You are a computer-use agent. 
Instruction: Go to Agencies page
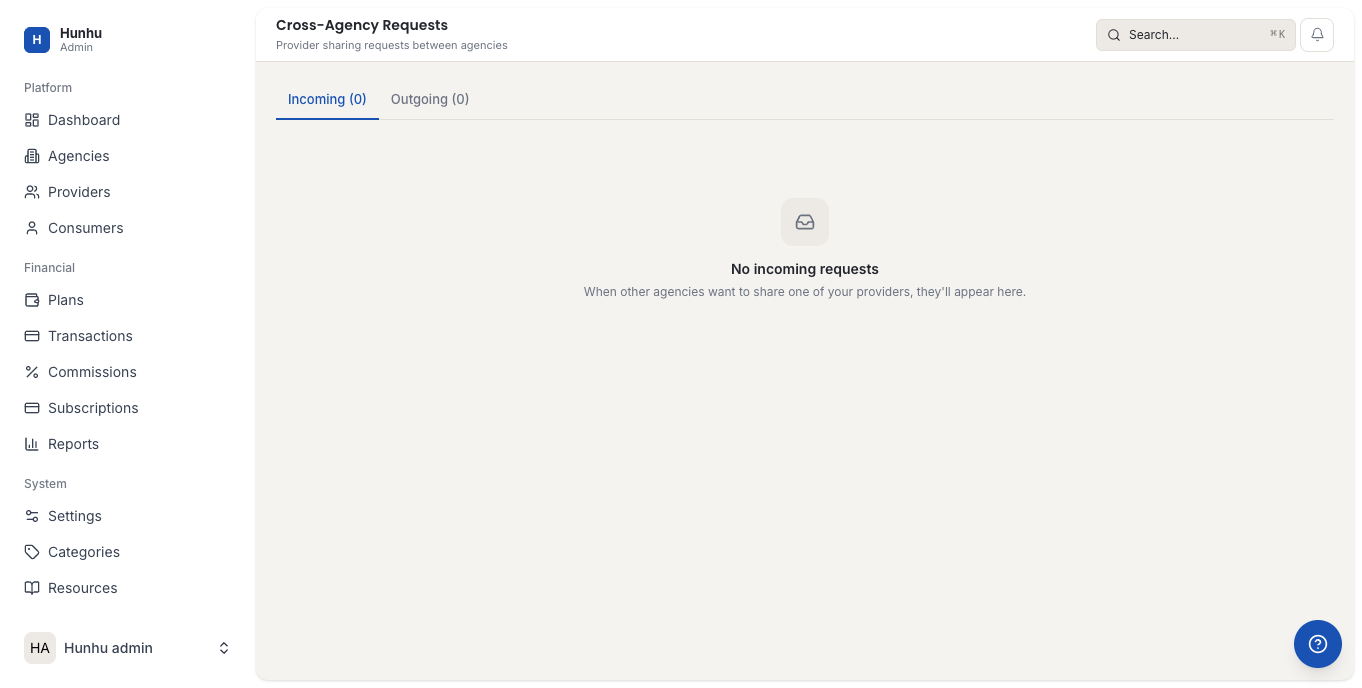coord(128,156)
